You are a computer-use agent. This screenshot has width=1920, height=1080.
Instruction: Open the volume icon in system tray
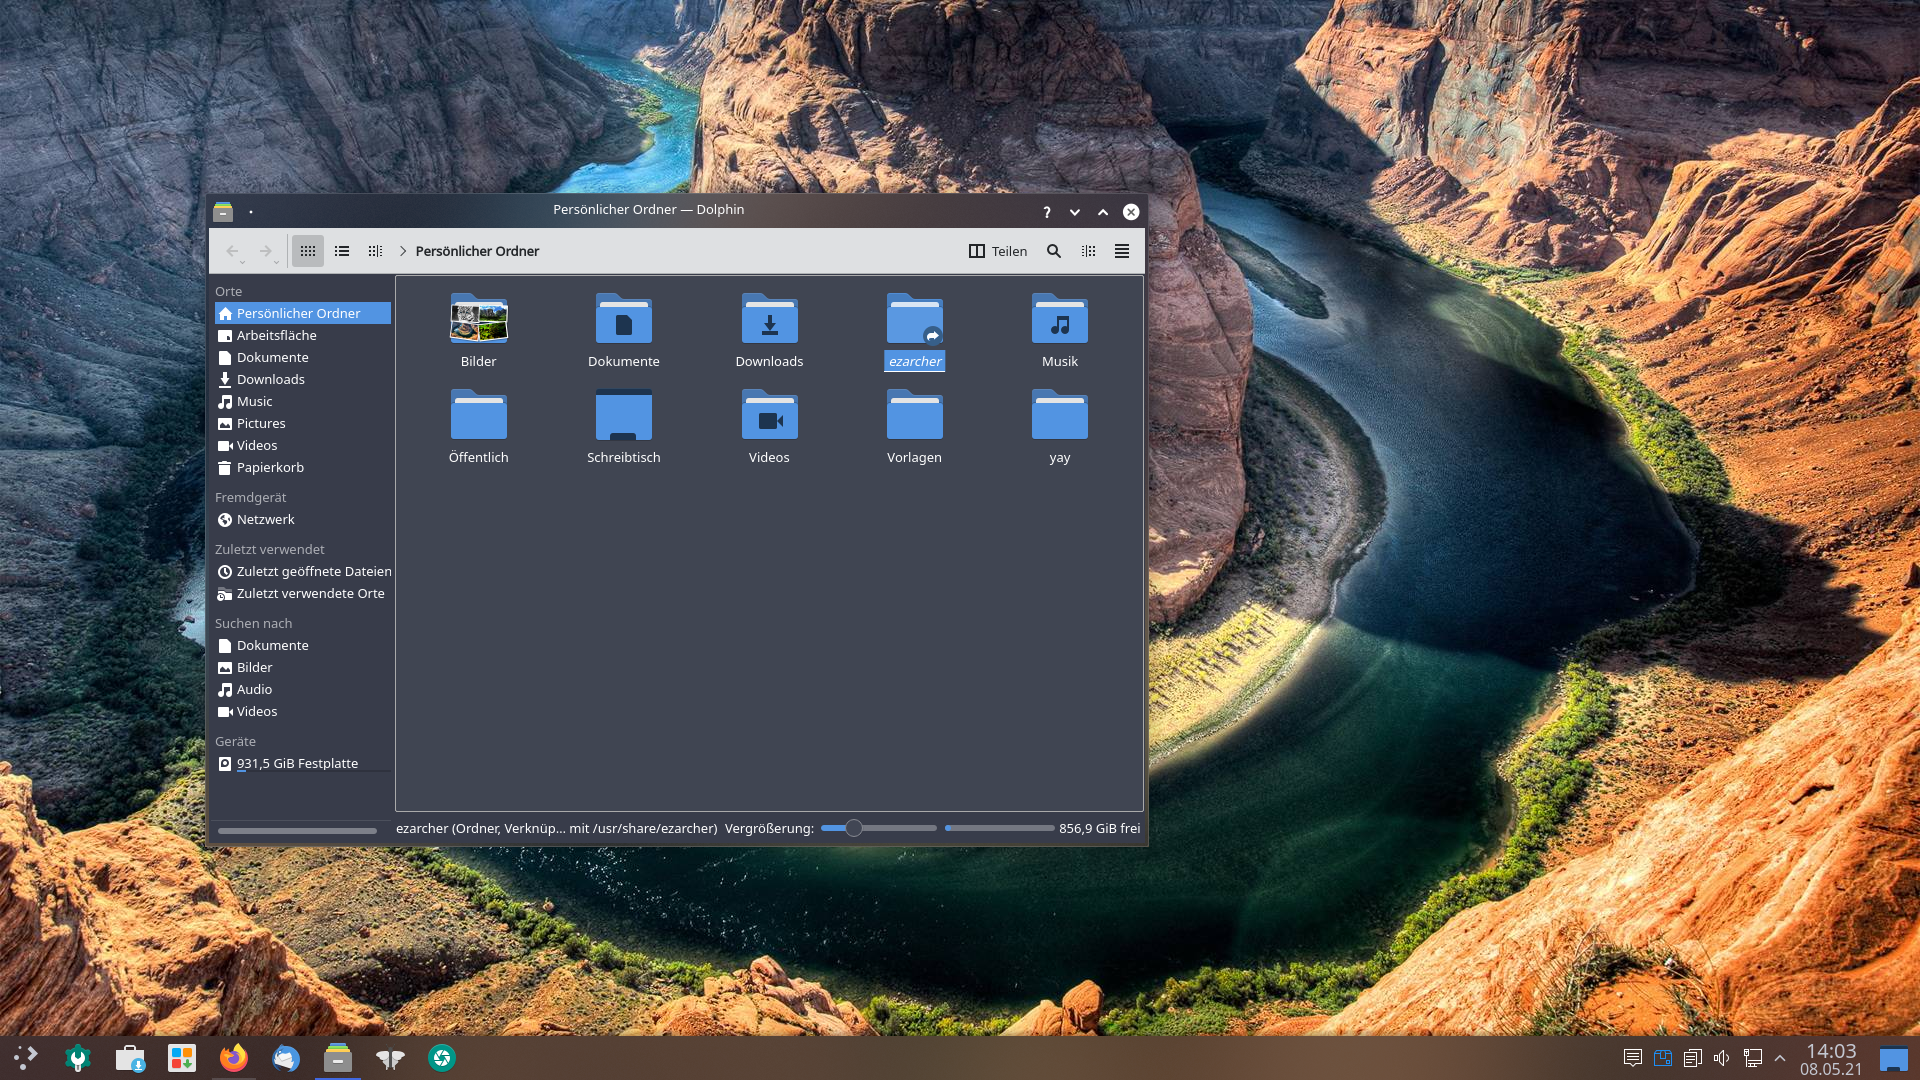(1721, 1058)
